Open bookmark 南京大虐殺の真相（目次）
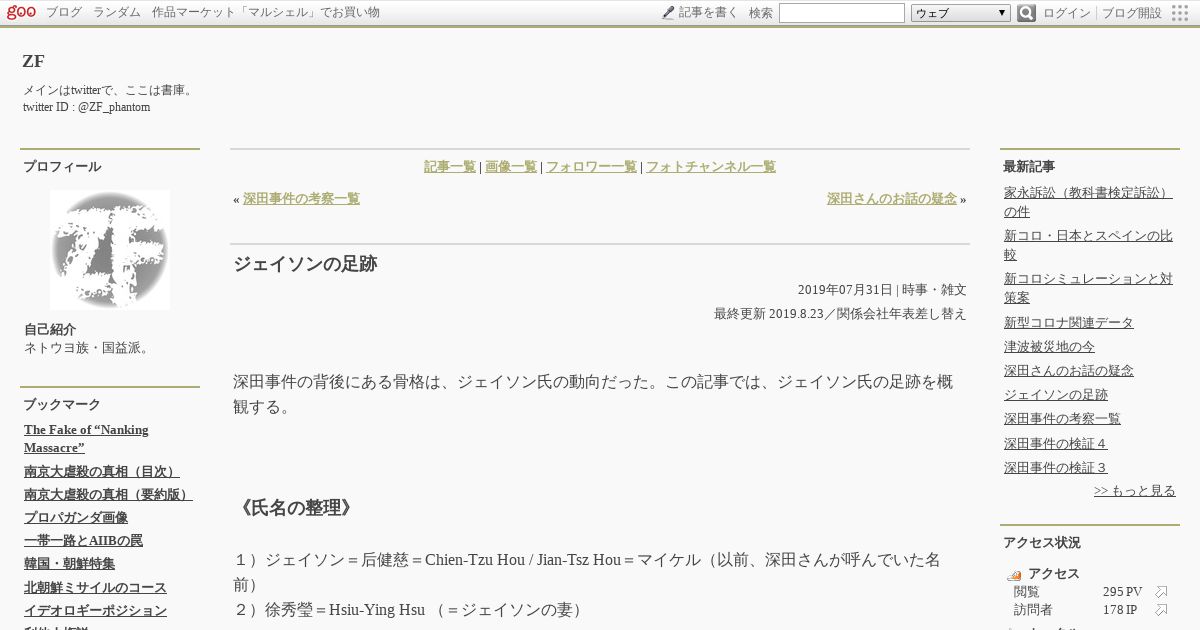 101,471
